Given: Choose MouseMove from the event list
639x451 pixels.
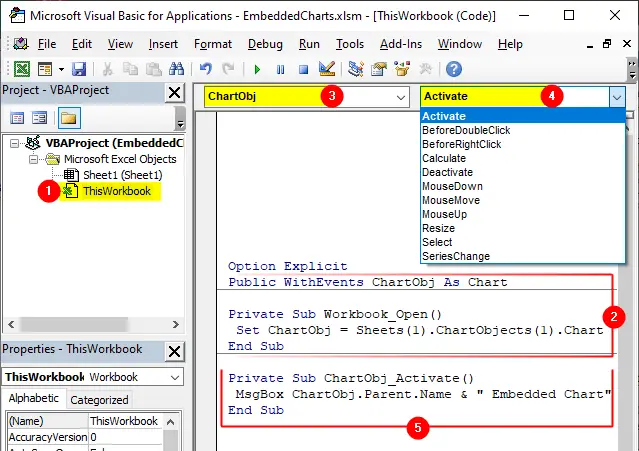Looking at the screenshot, I should point(522,200).
